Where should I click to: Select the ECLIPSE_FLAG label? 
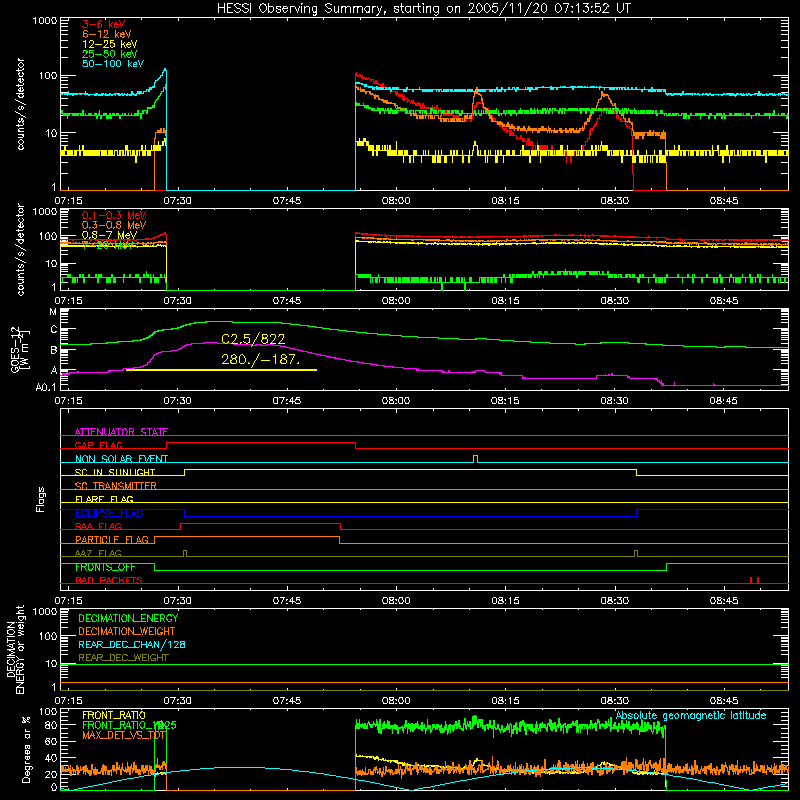(x=109, y=513)
